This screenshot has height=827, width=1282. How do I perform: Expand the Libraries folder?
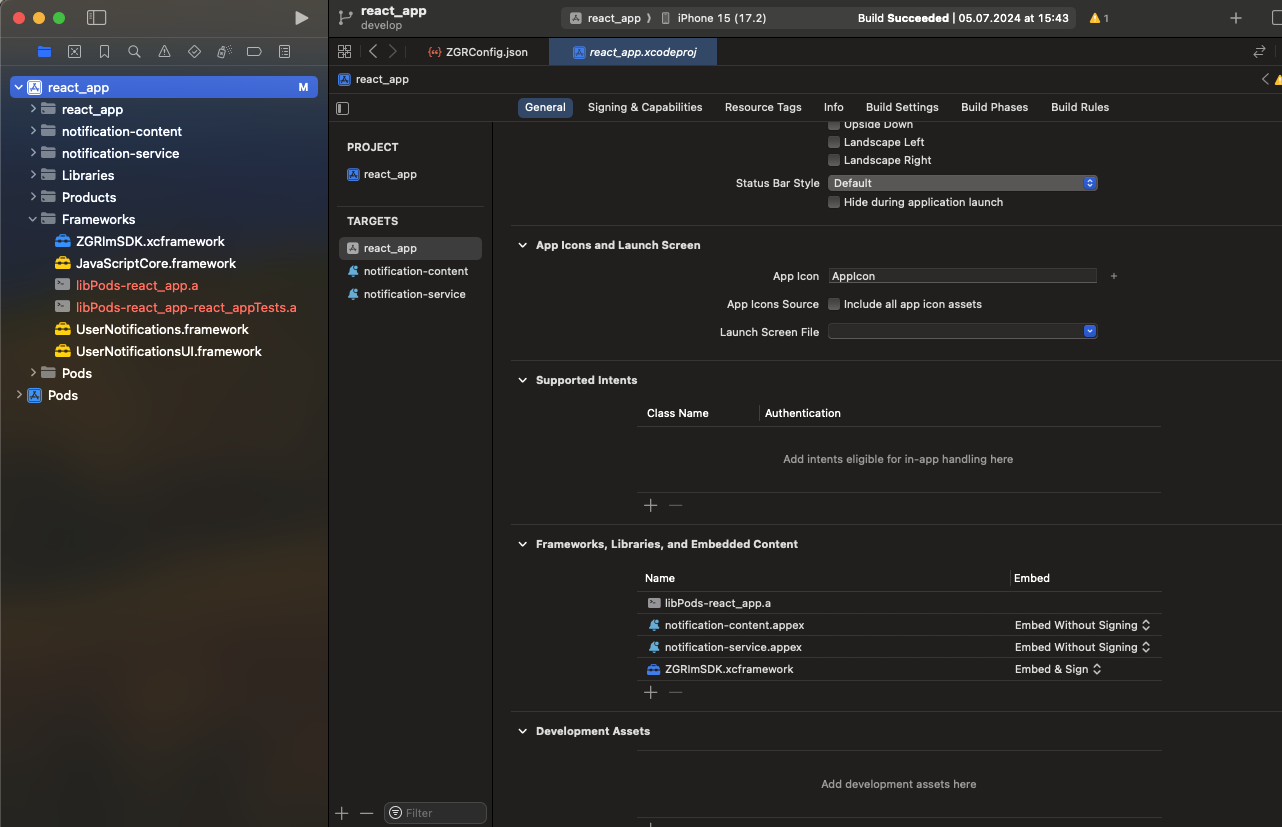pos(33,175)
